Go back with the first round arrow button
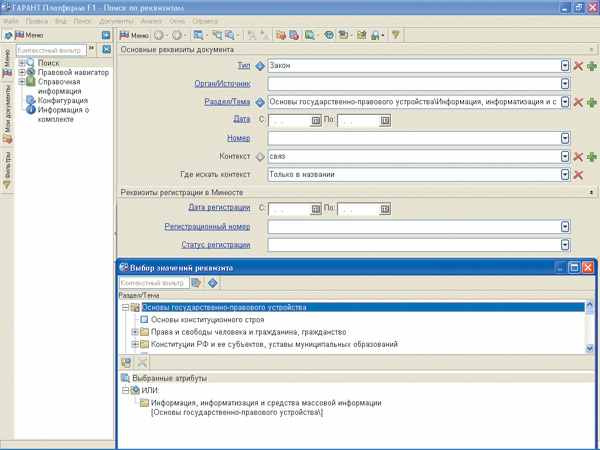600x450 pixels. click(x=158, y=36)
